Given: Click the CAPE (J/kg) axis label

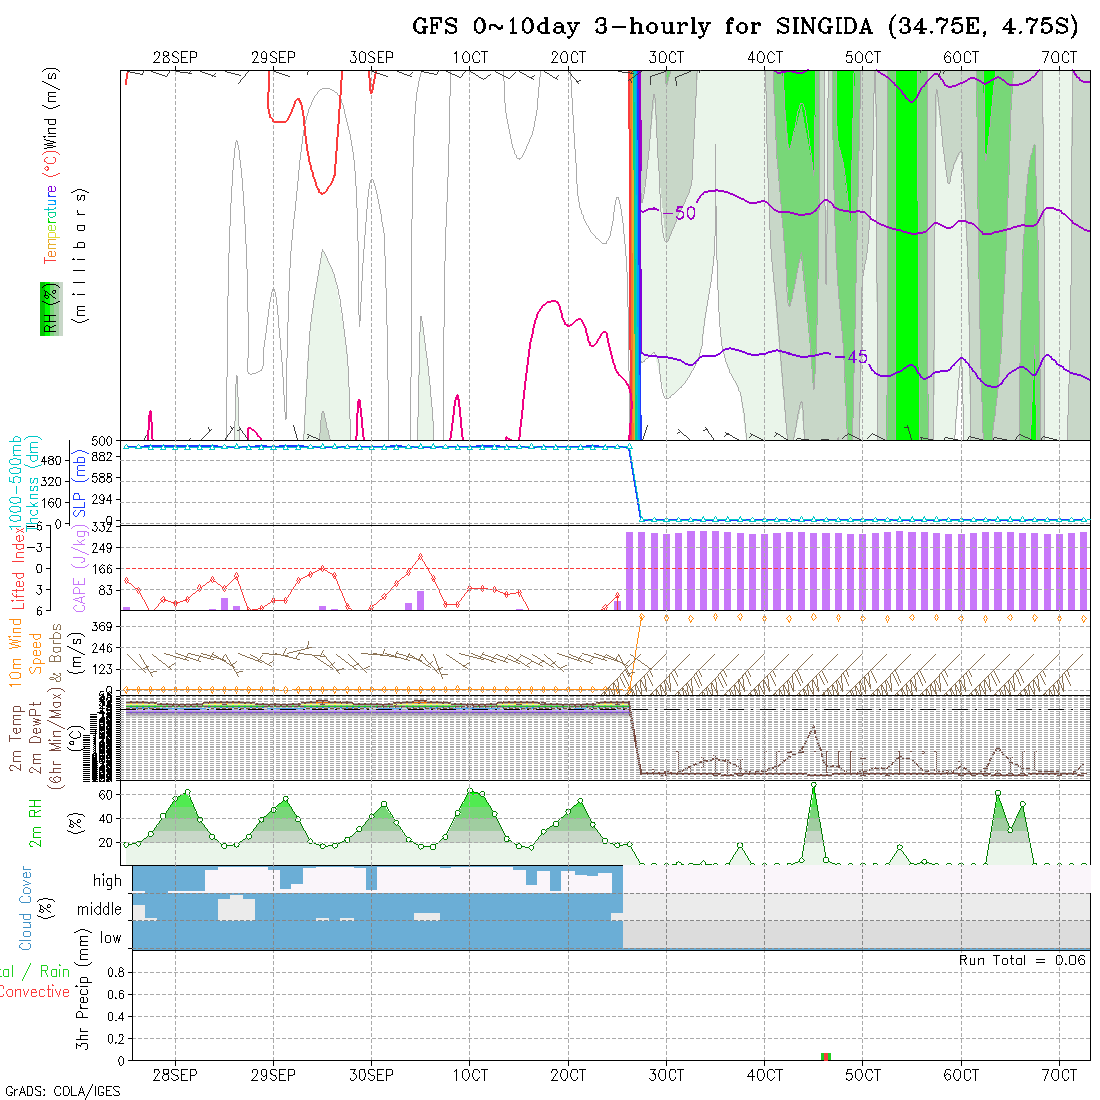Looking at the screenshot, I should click(x=80, y=568).
